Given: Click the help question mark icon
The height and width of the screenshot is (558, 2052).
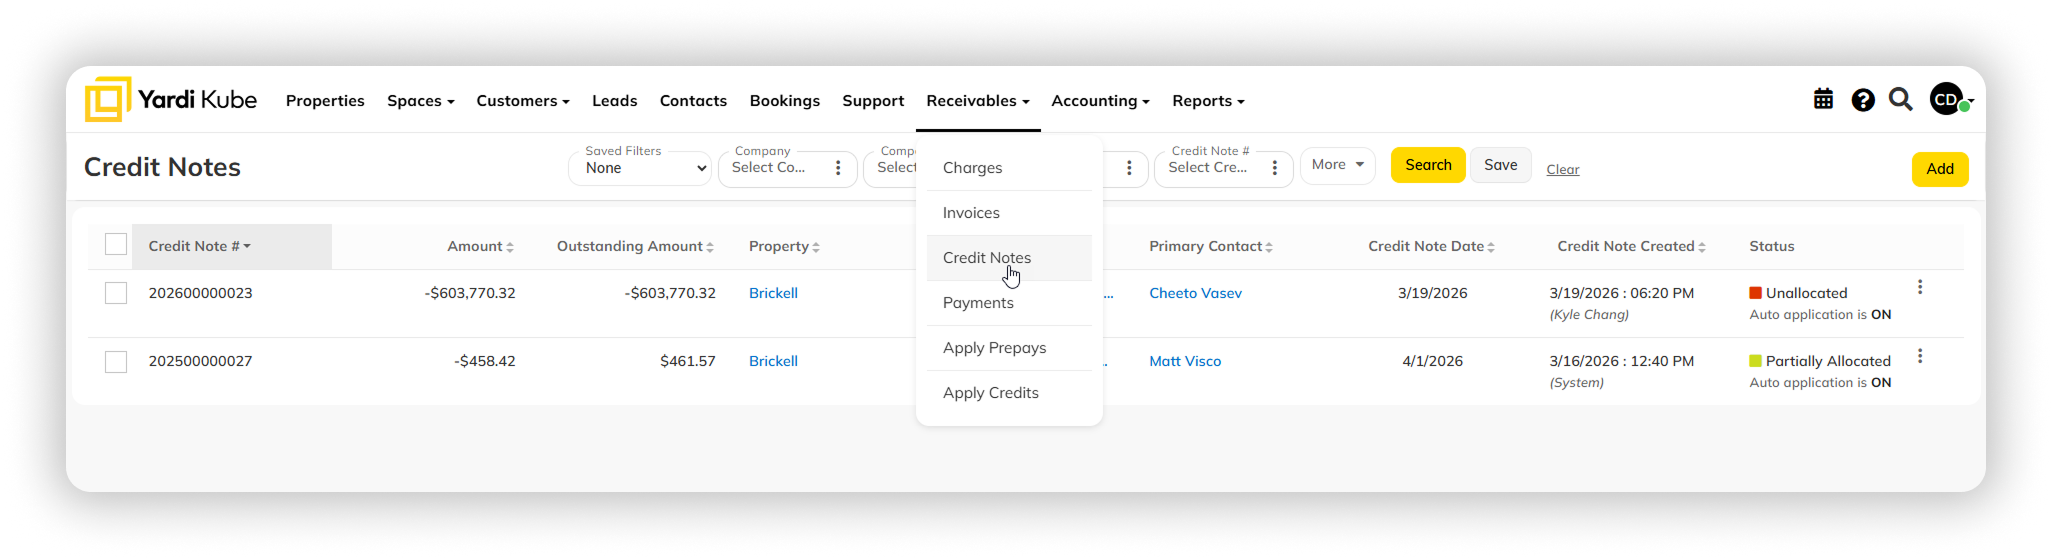Looking at the screenshot, I should (1862, 100).
